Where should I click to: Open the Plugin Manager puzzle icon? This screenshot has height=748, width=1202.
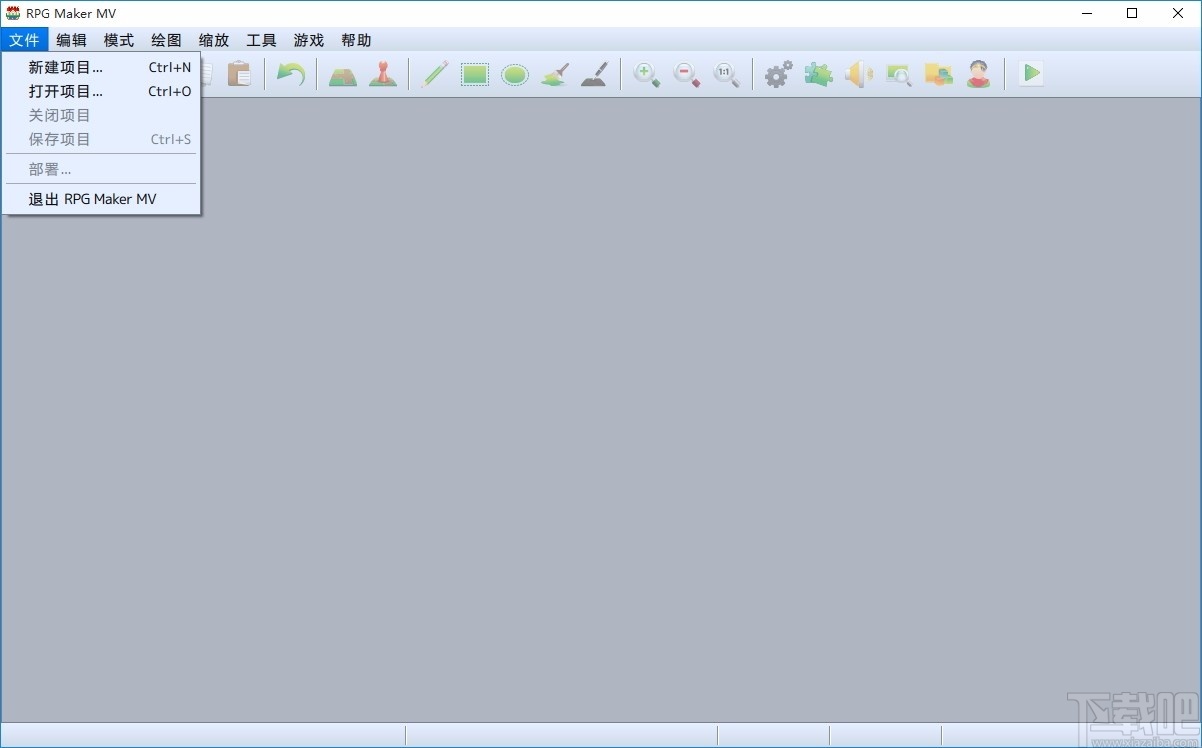point(818,73)
